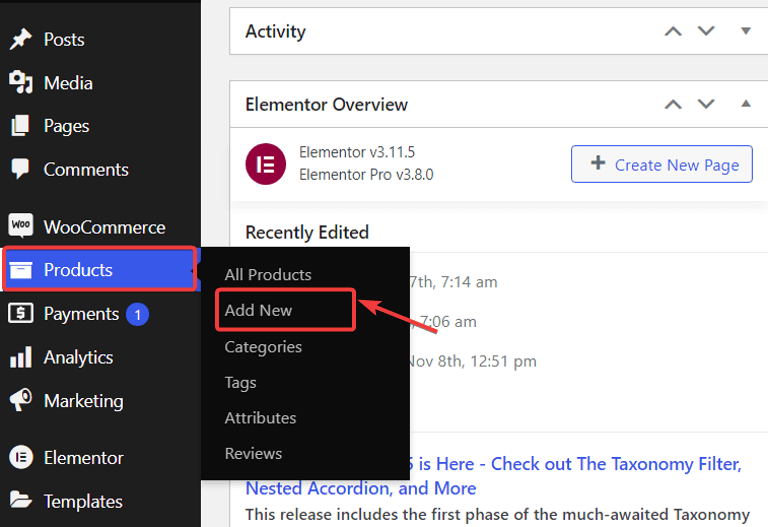Move the Activity widget down
768x527 pixels.
706,31
